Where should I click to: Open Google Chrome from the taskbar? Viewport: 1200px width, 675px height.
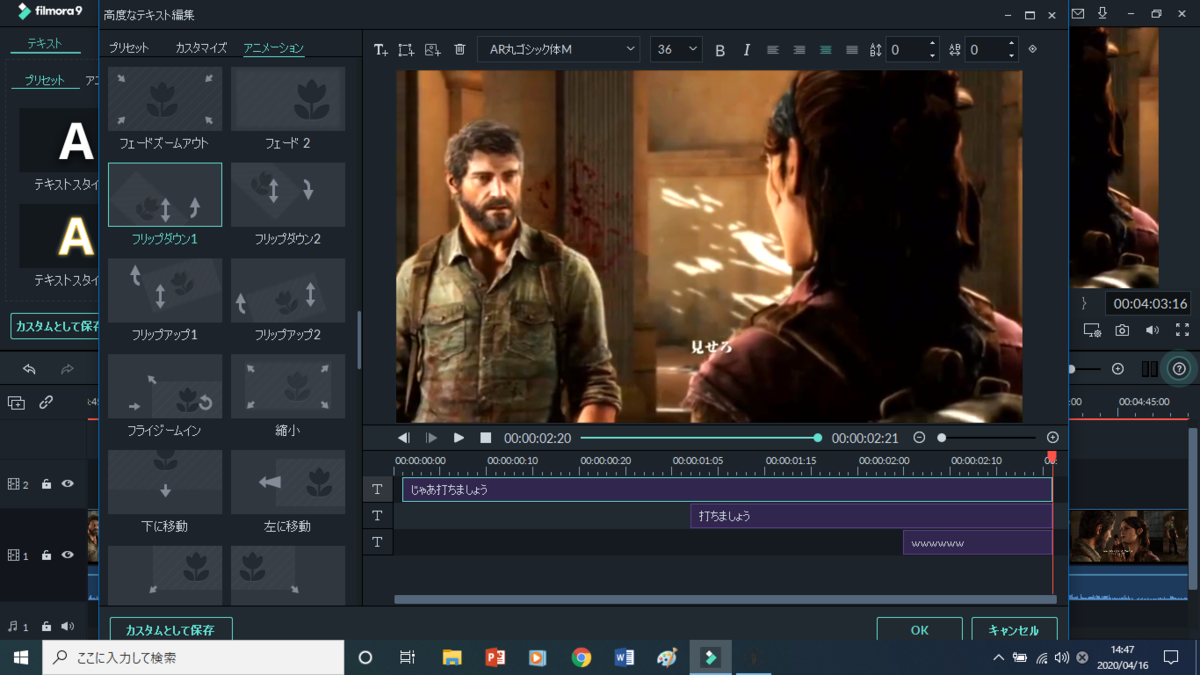click(581, 657)
